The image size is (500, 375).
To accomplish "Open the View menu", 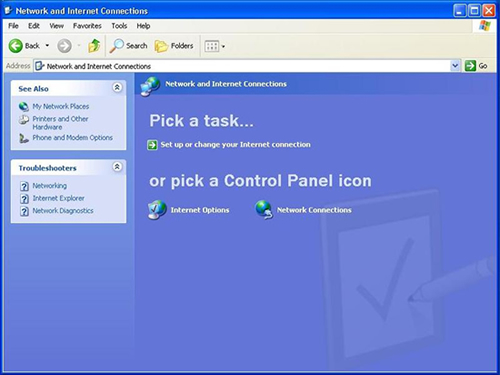I will coord(56,26).
